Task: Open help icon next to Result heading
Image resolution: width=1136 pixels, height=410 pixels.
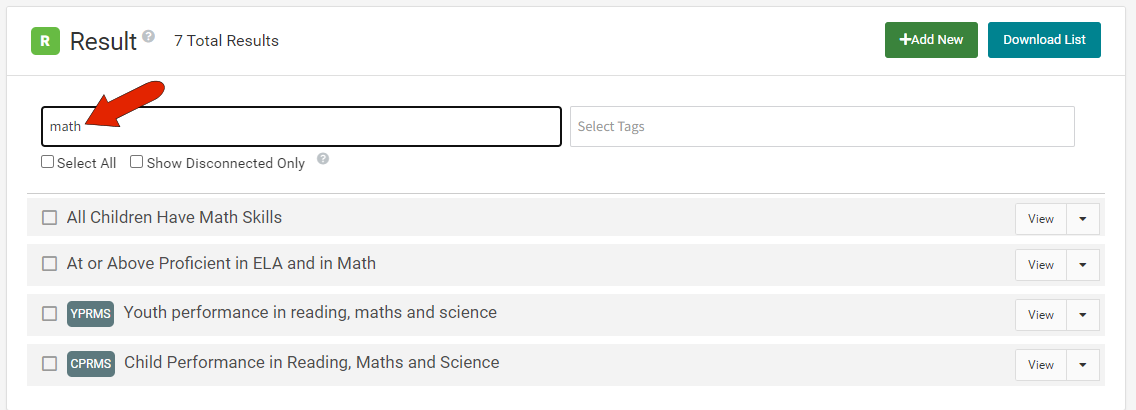Action: (x=149, y=35)
